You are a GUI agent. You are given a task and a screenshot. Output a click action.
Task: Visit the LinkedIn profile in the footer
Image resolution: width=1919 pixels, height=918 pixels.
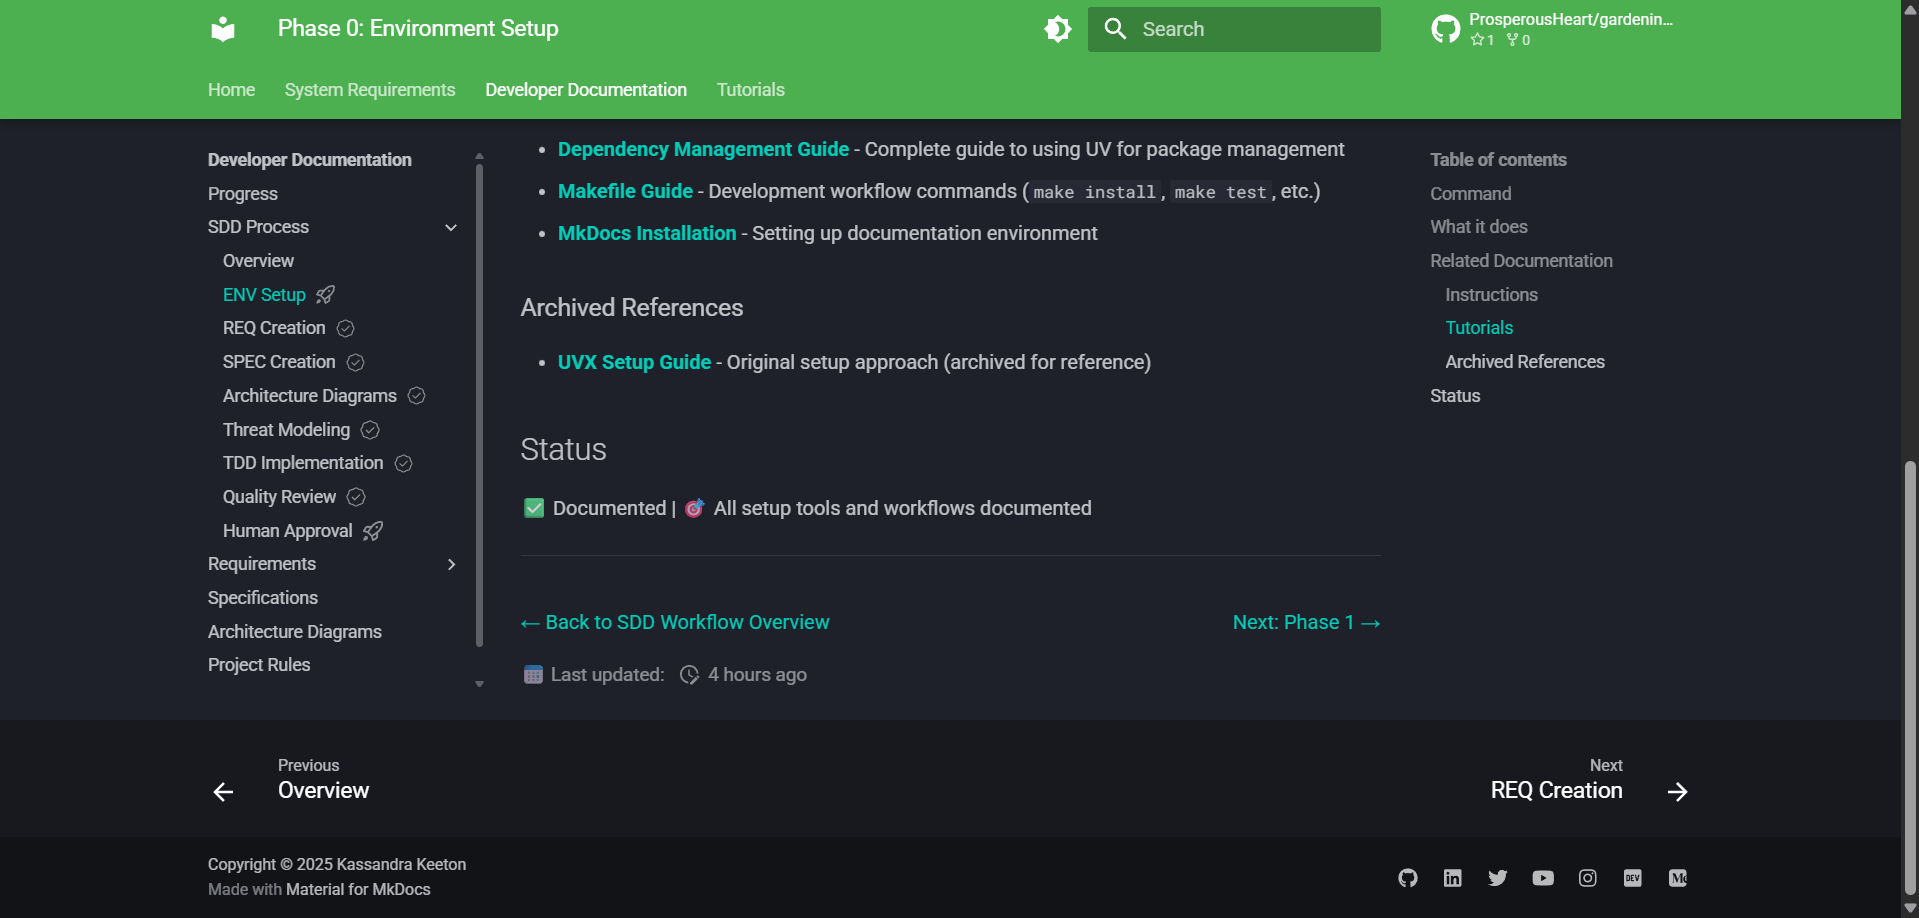point(1452,877)
